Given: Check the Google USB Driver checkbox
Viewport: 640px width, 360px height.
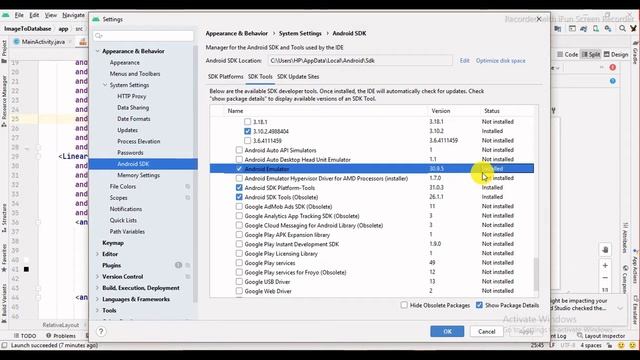Looking at the screenshot, I should pyautogui.click(x=239, y=281).
